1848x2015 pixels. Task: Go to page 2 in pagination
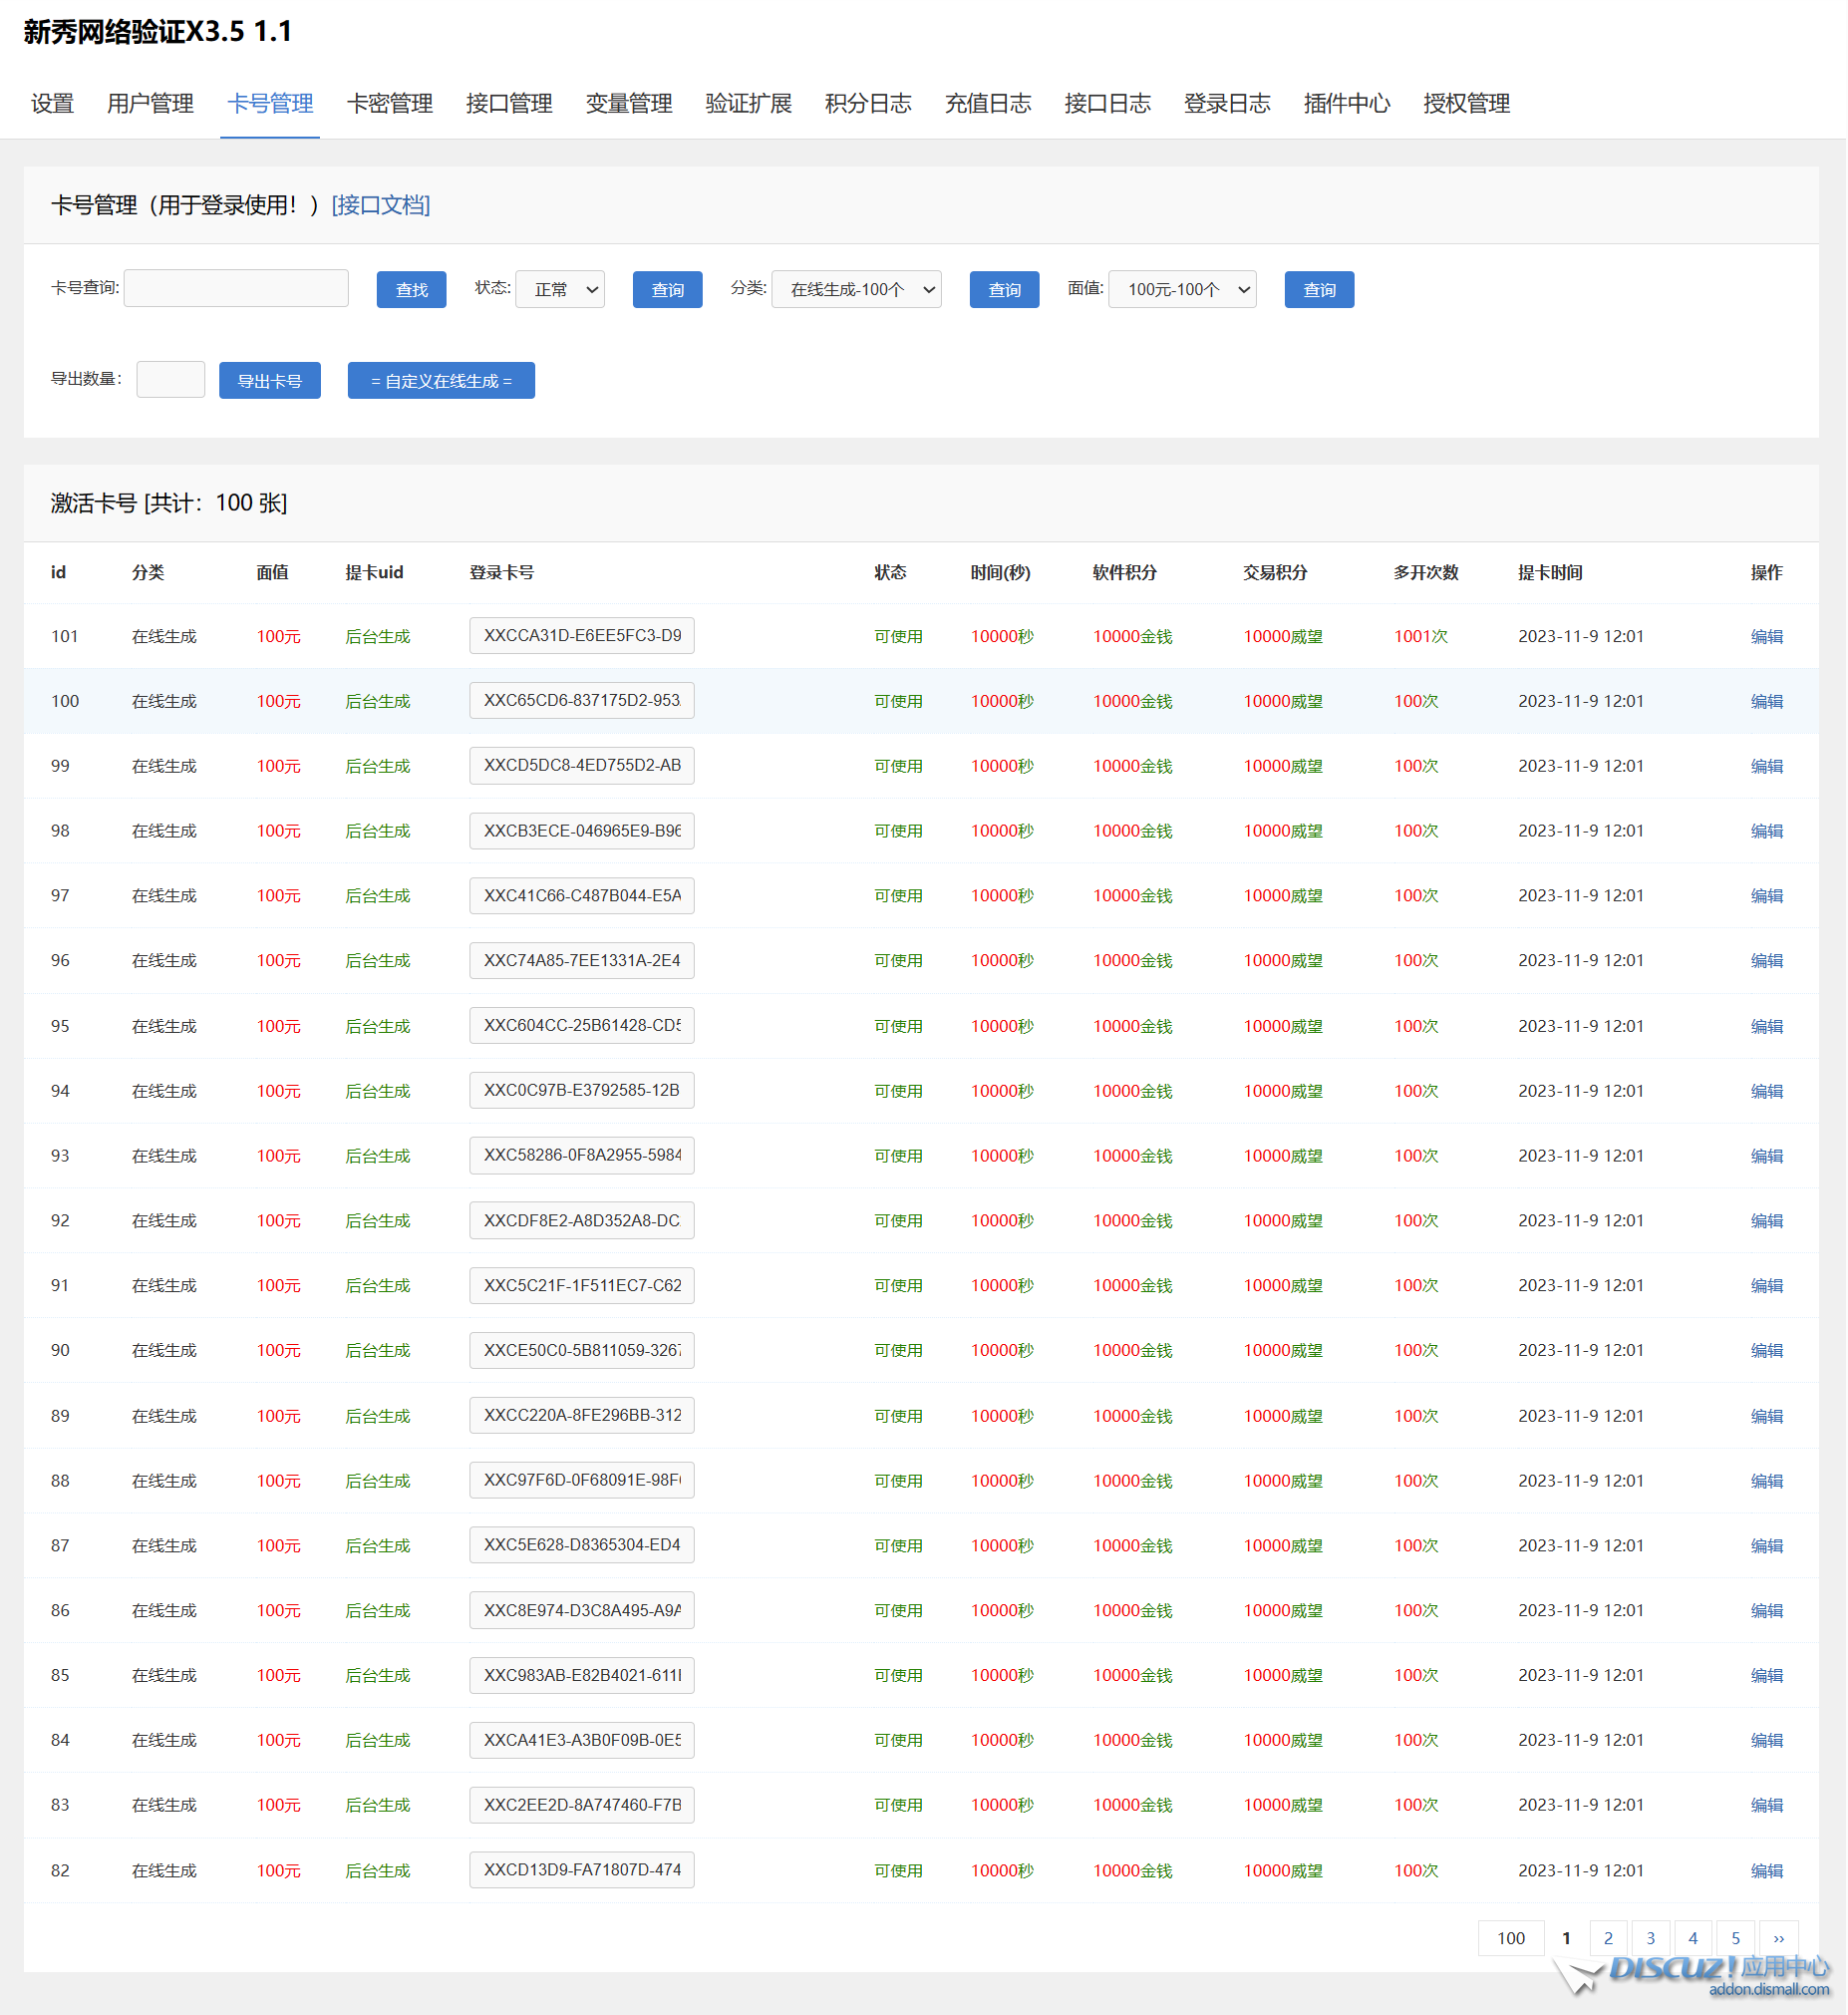point(1609,1939)
